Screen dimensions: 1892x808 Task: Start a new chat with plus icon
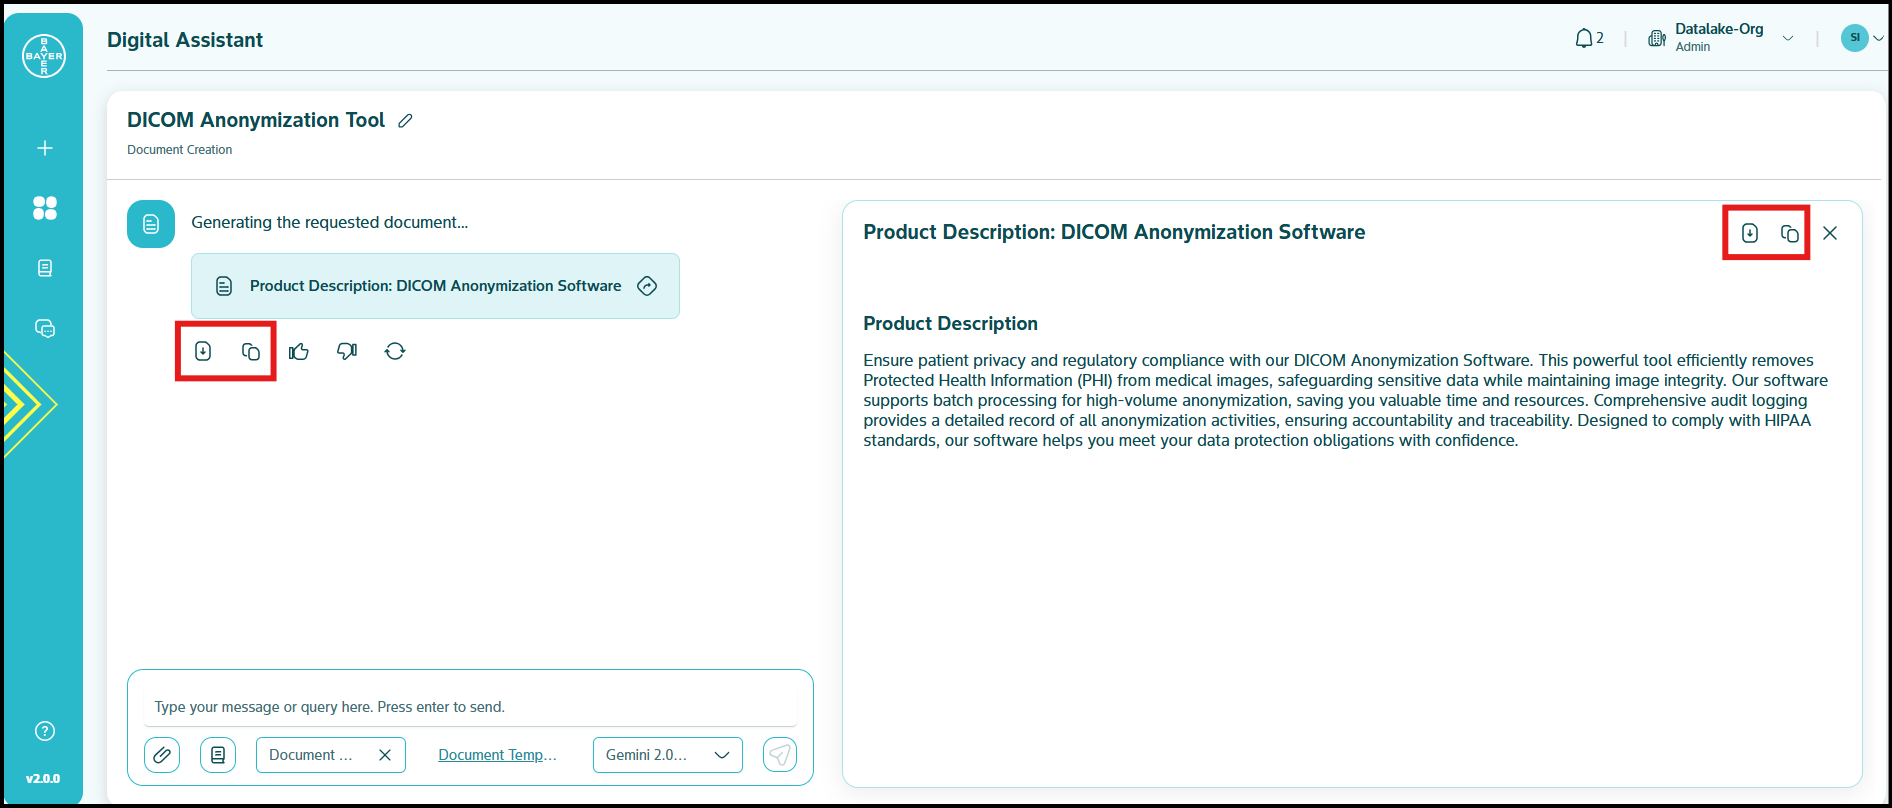click(x=45, y=148)
